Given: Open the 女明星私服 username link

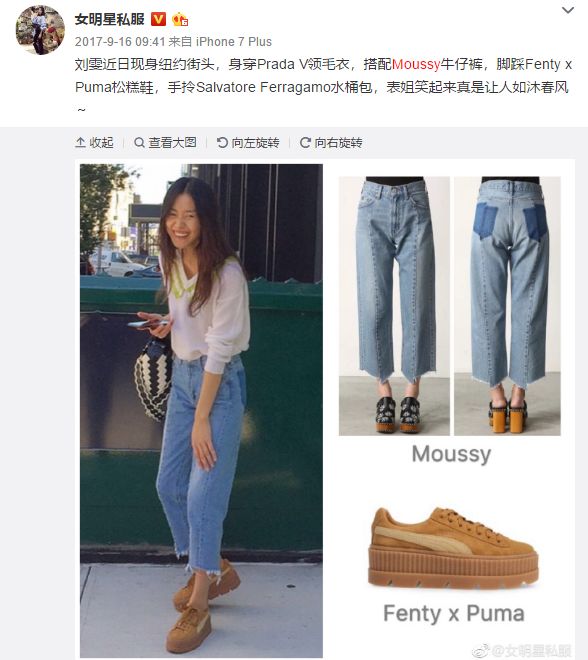Looking at the screenshot, I should [109, 19].
